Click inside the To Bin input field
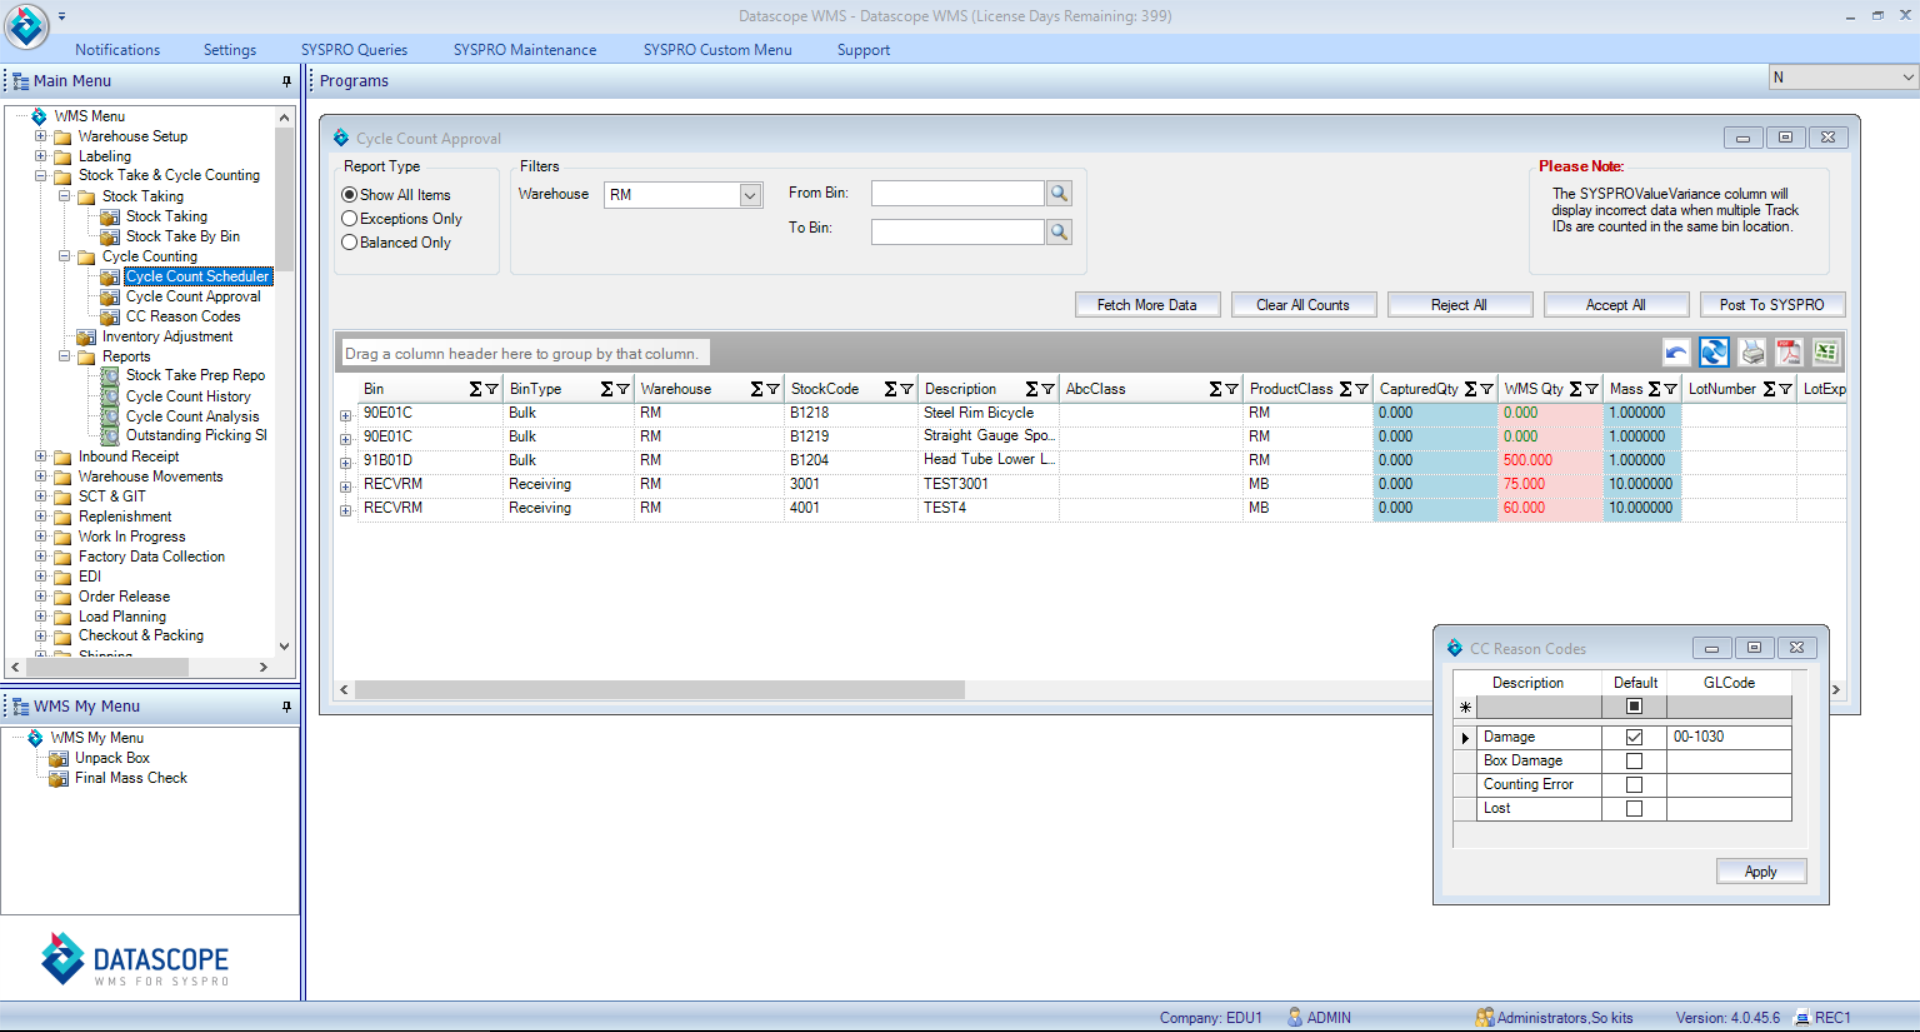This screenshot has height=1032, width=1920. point(955,231)
